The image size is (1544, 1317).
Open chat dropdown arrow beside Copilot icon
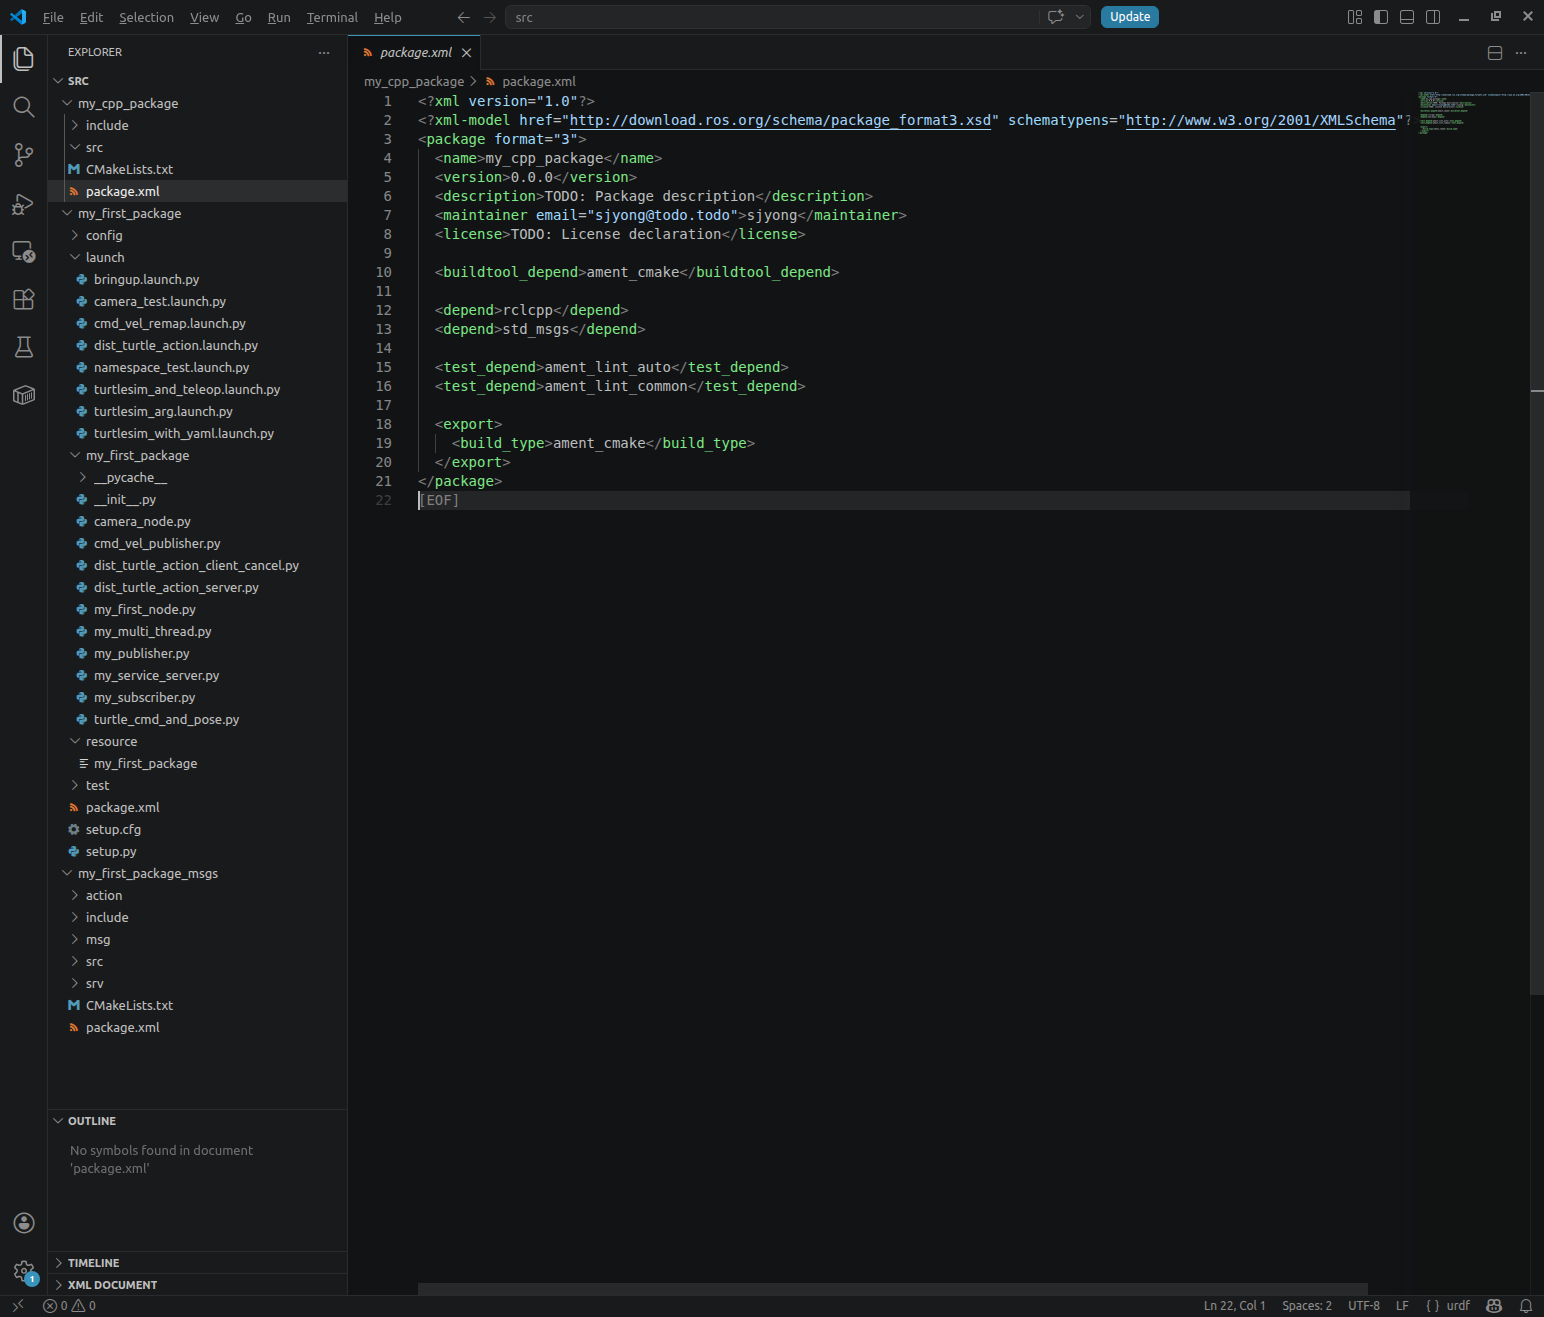pyautogui.click(x=1080, y=17)
